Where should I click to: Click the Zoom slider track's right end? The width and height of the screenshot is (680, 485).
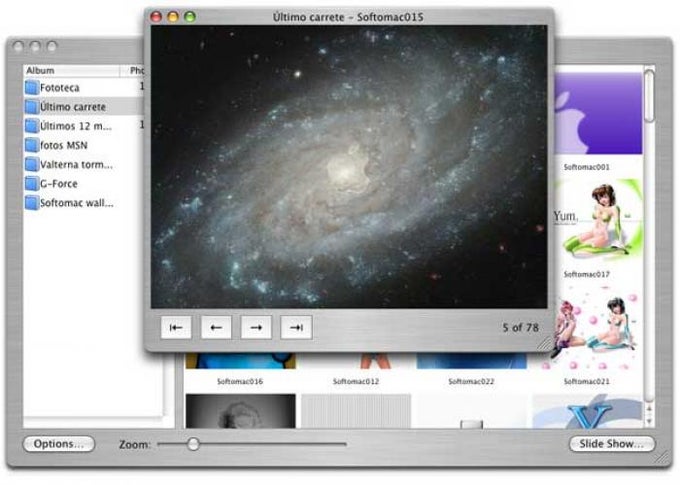(x=344, y=444)
